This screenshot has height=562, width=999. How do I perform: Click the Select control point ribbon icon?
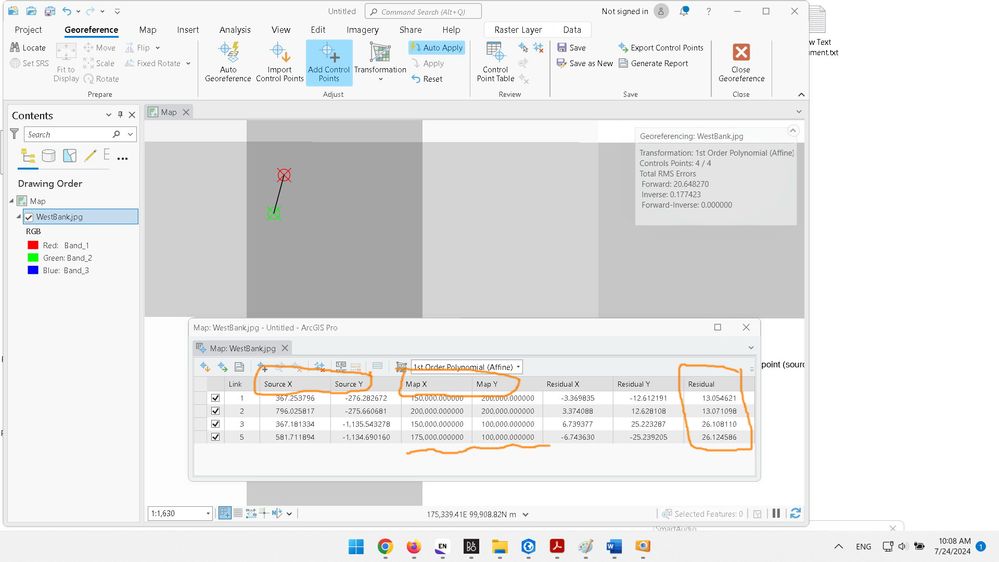[x=523, y=48]
